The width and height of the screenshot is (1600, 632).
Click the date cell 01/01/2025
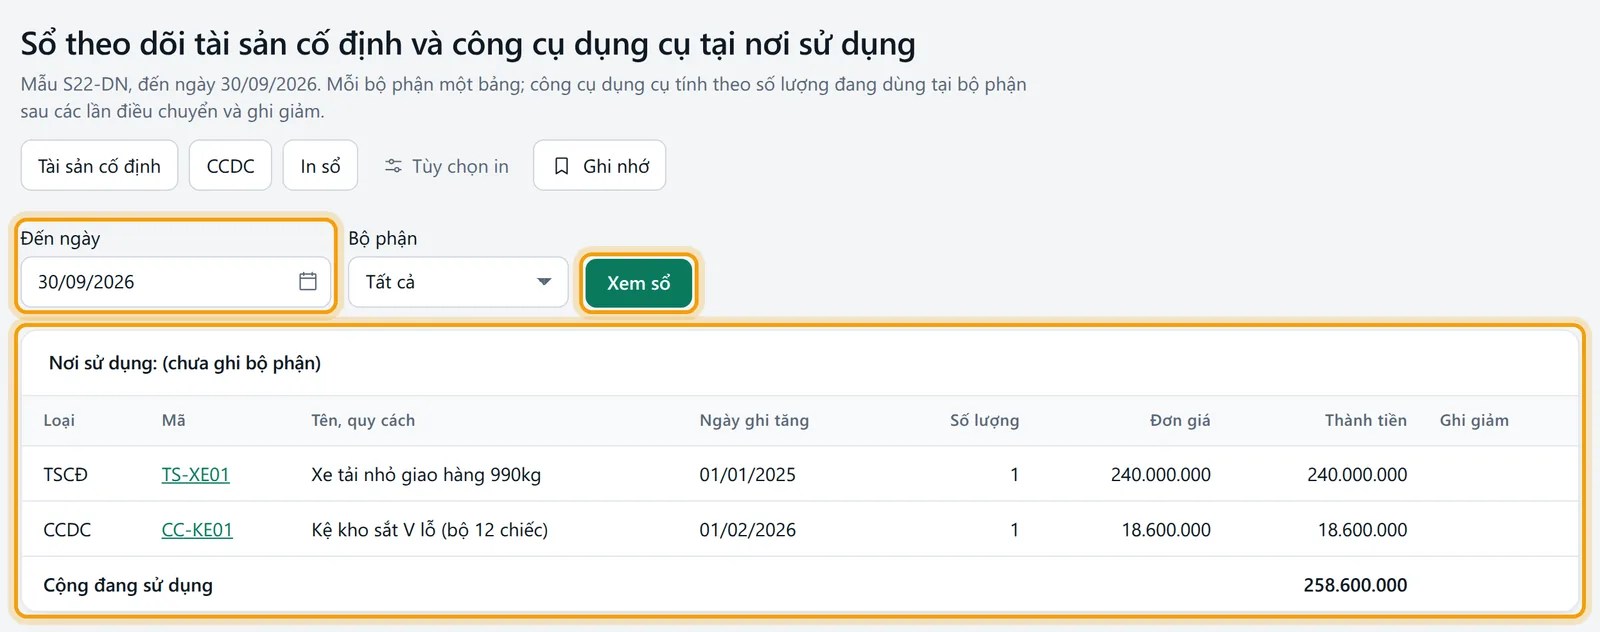coord(748,475)
